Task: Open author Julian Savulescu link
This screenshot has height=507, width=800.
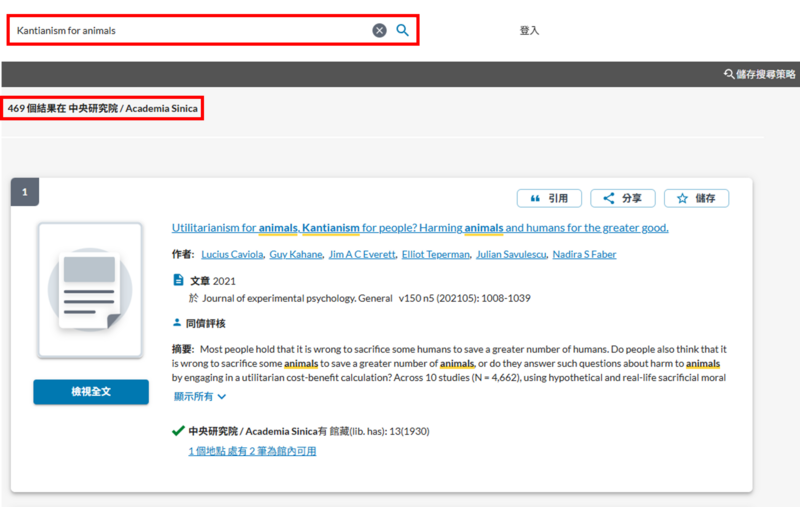Action: point(511,255)
